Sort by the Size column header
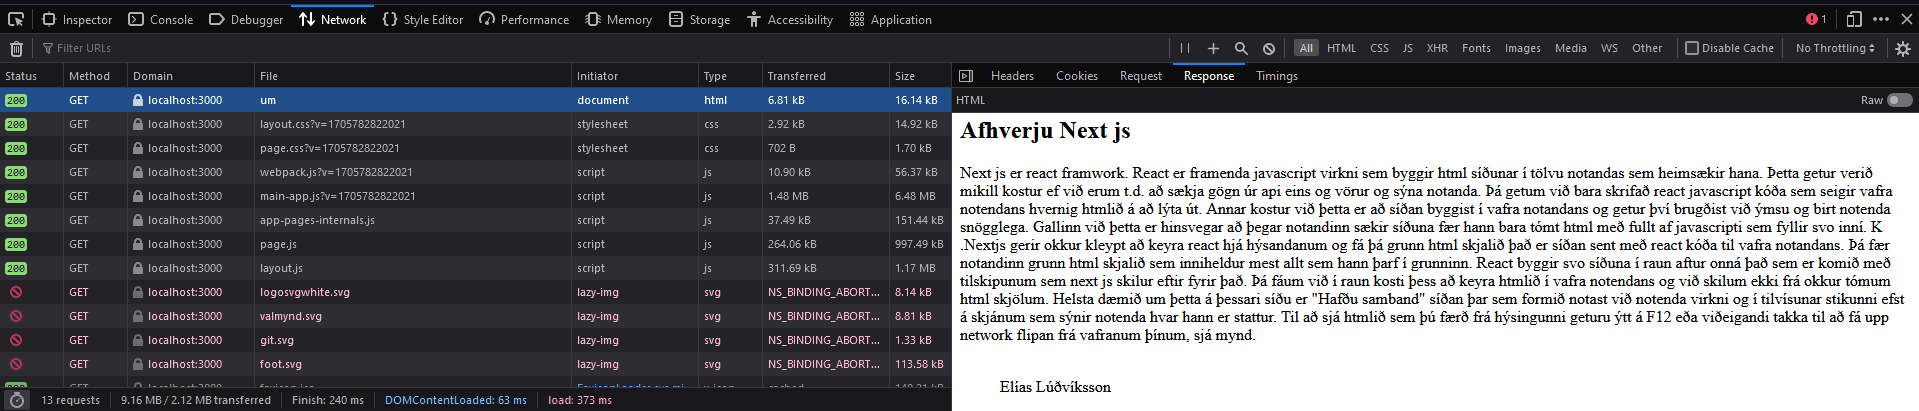 click(920, 76)
